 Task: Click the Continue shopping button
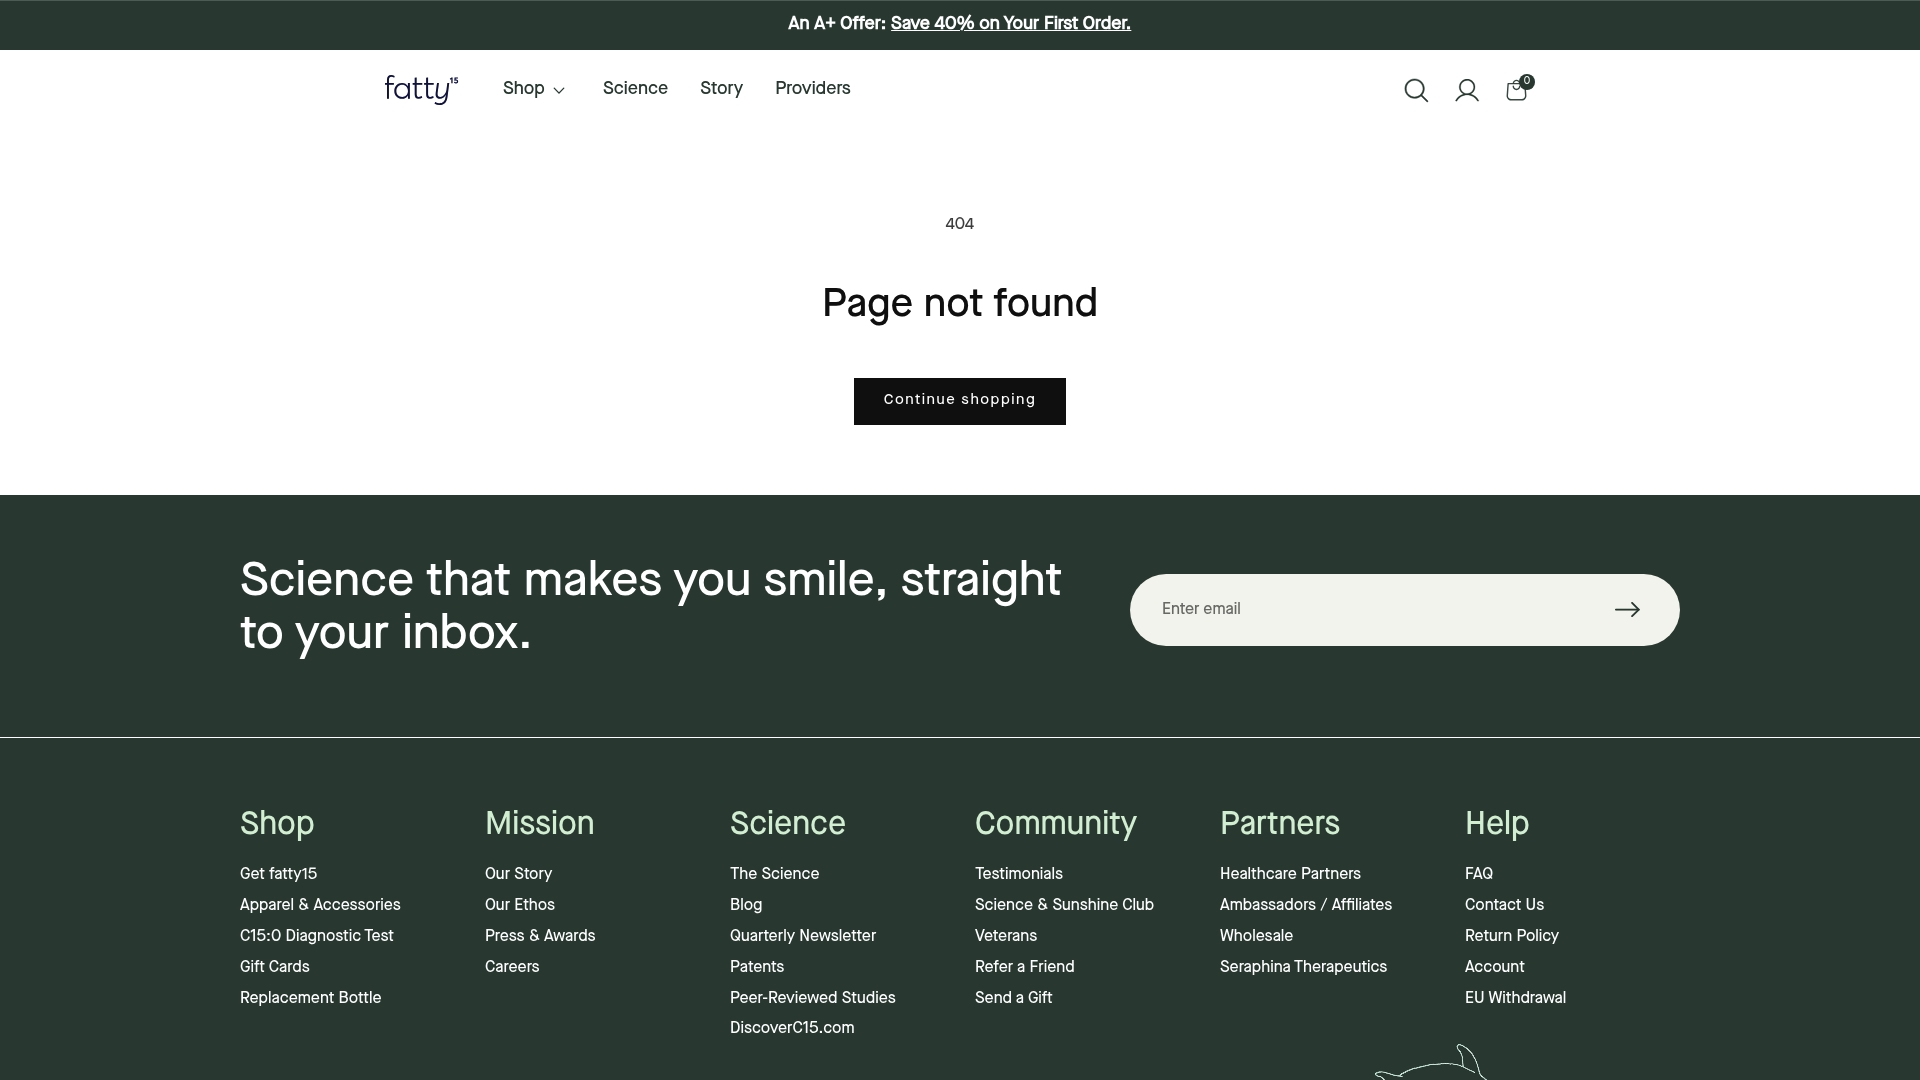(960, 401)
